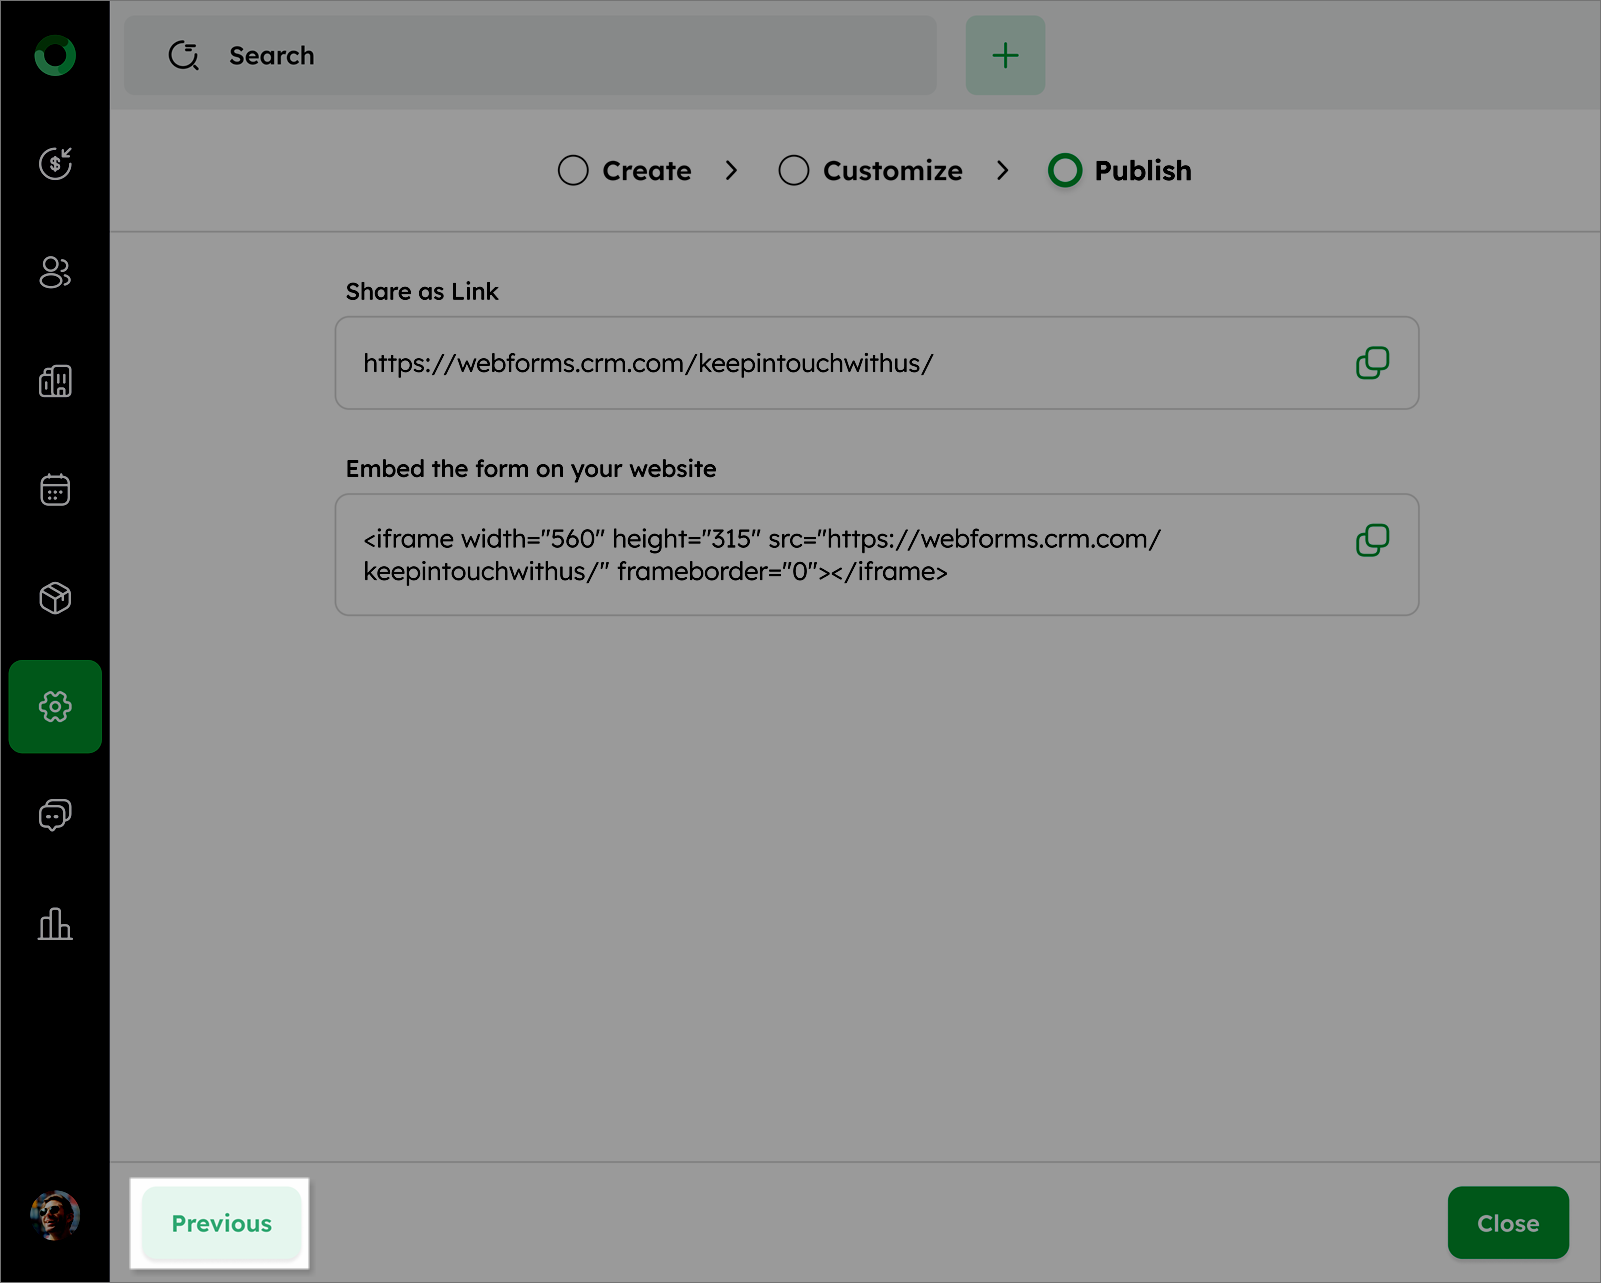The height and width of the screenshot is (1283, 1601).
Task: Open the dollar payments sidebar icon
Action: (x=55, y=163)
